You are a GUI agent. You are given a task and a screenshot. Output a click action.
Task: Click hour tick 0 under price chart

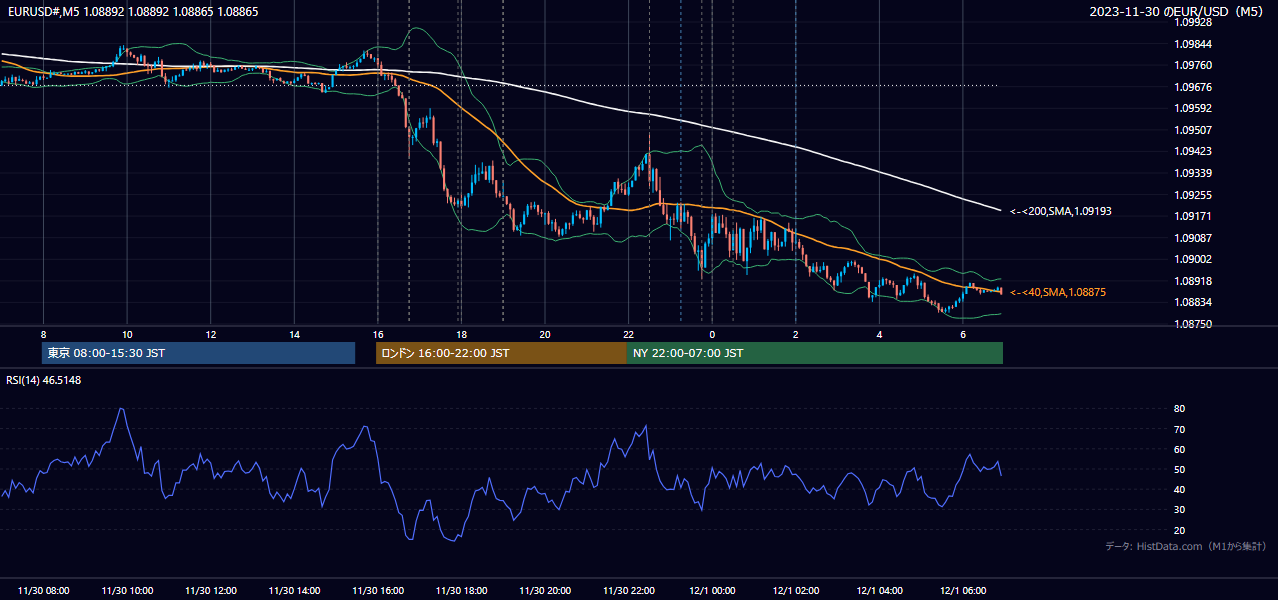pos(712,334)
